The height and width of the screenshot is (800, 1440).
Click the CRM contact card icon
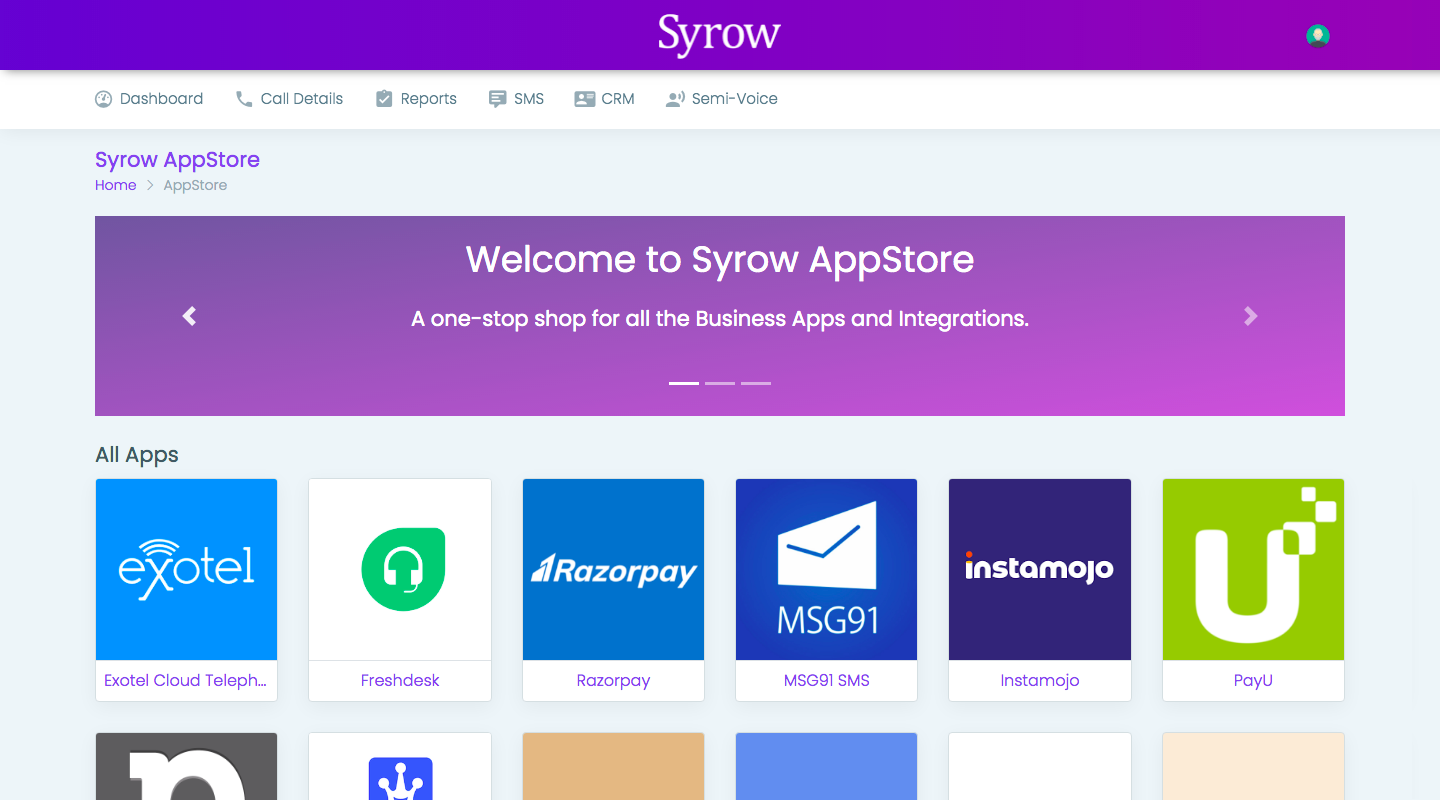(585, 99)
